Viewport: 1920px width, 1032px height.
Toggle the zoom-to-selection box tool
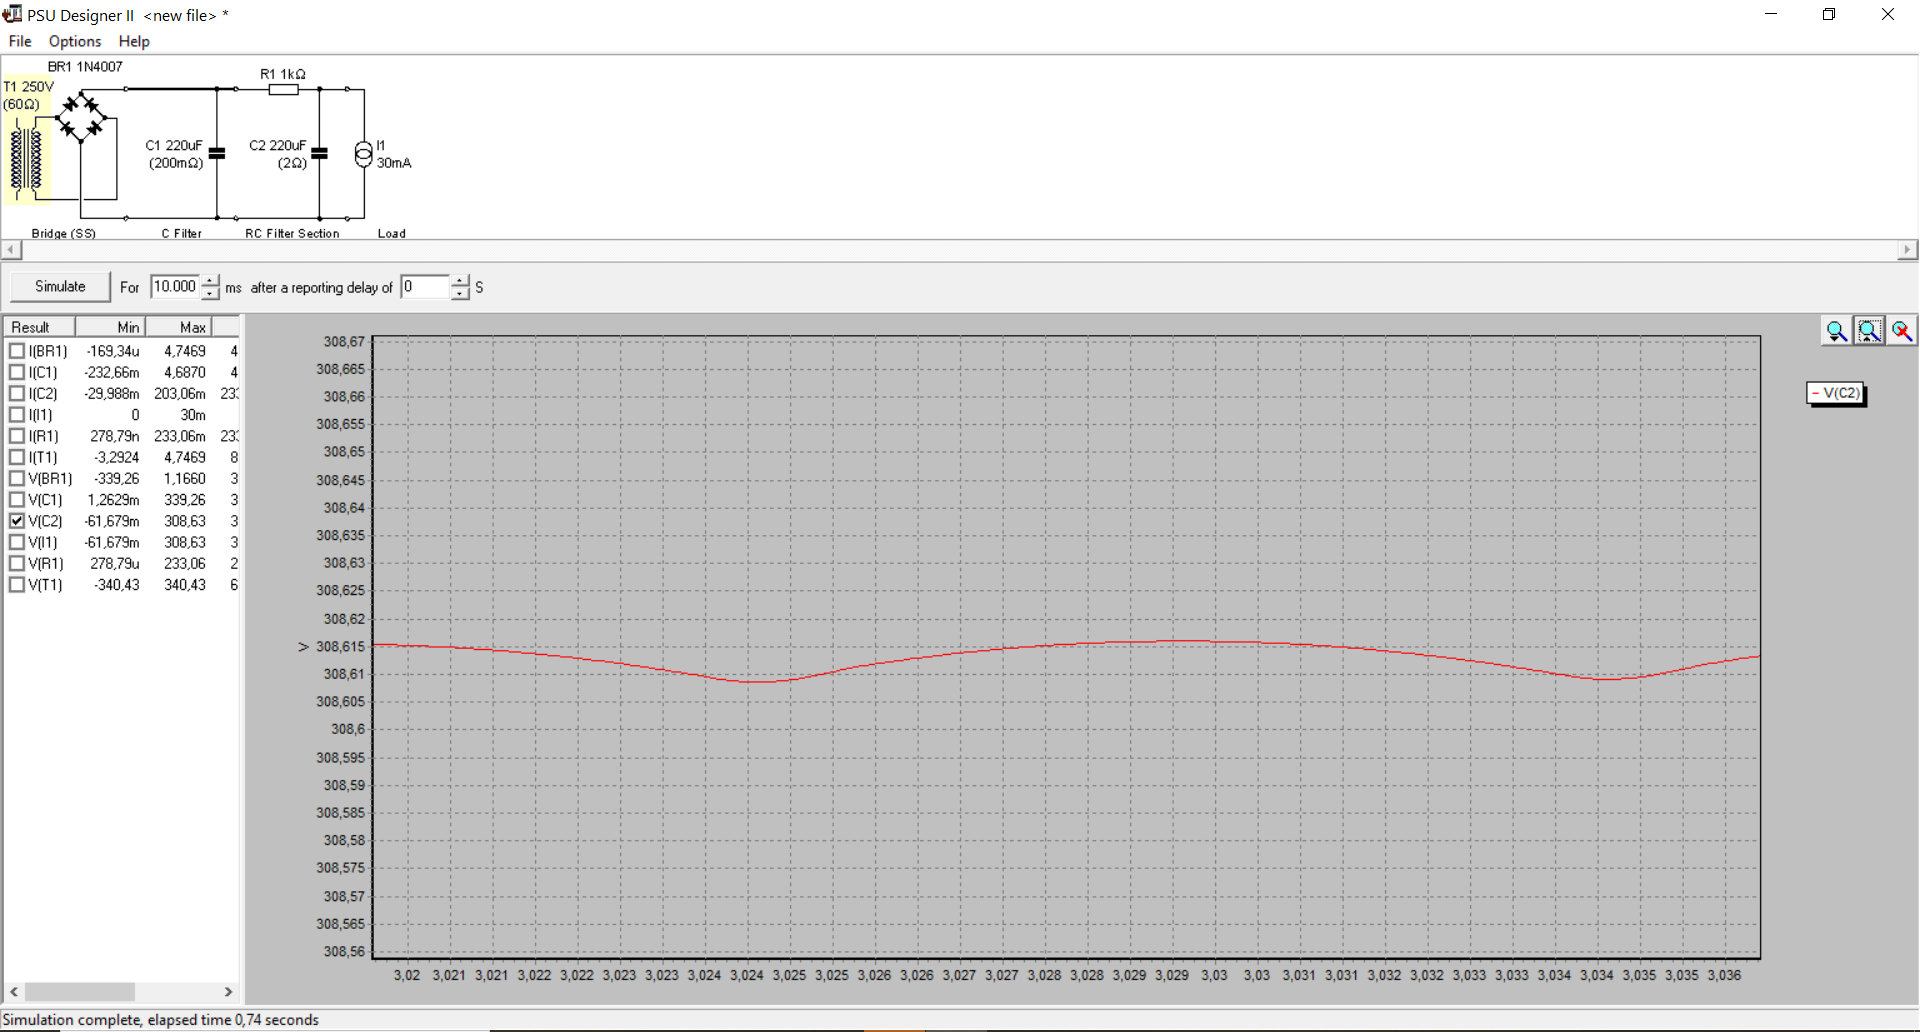[1869, 331]
